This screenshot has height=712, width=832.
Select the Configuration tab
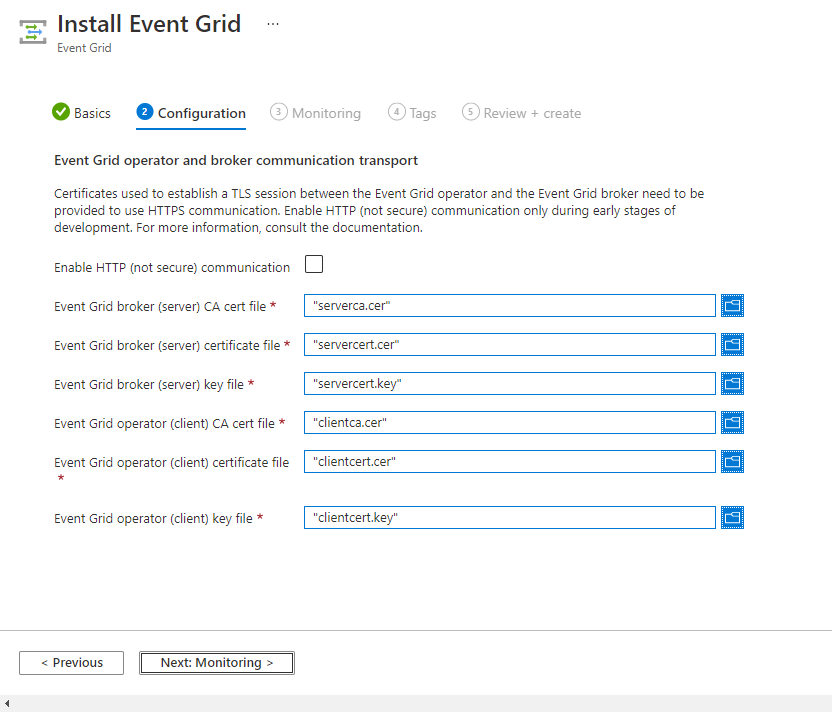click(x=190, y=113)
